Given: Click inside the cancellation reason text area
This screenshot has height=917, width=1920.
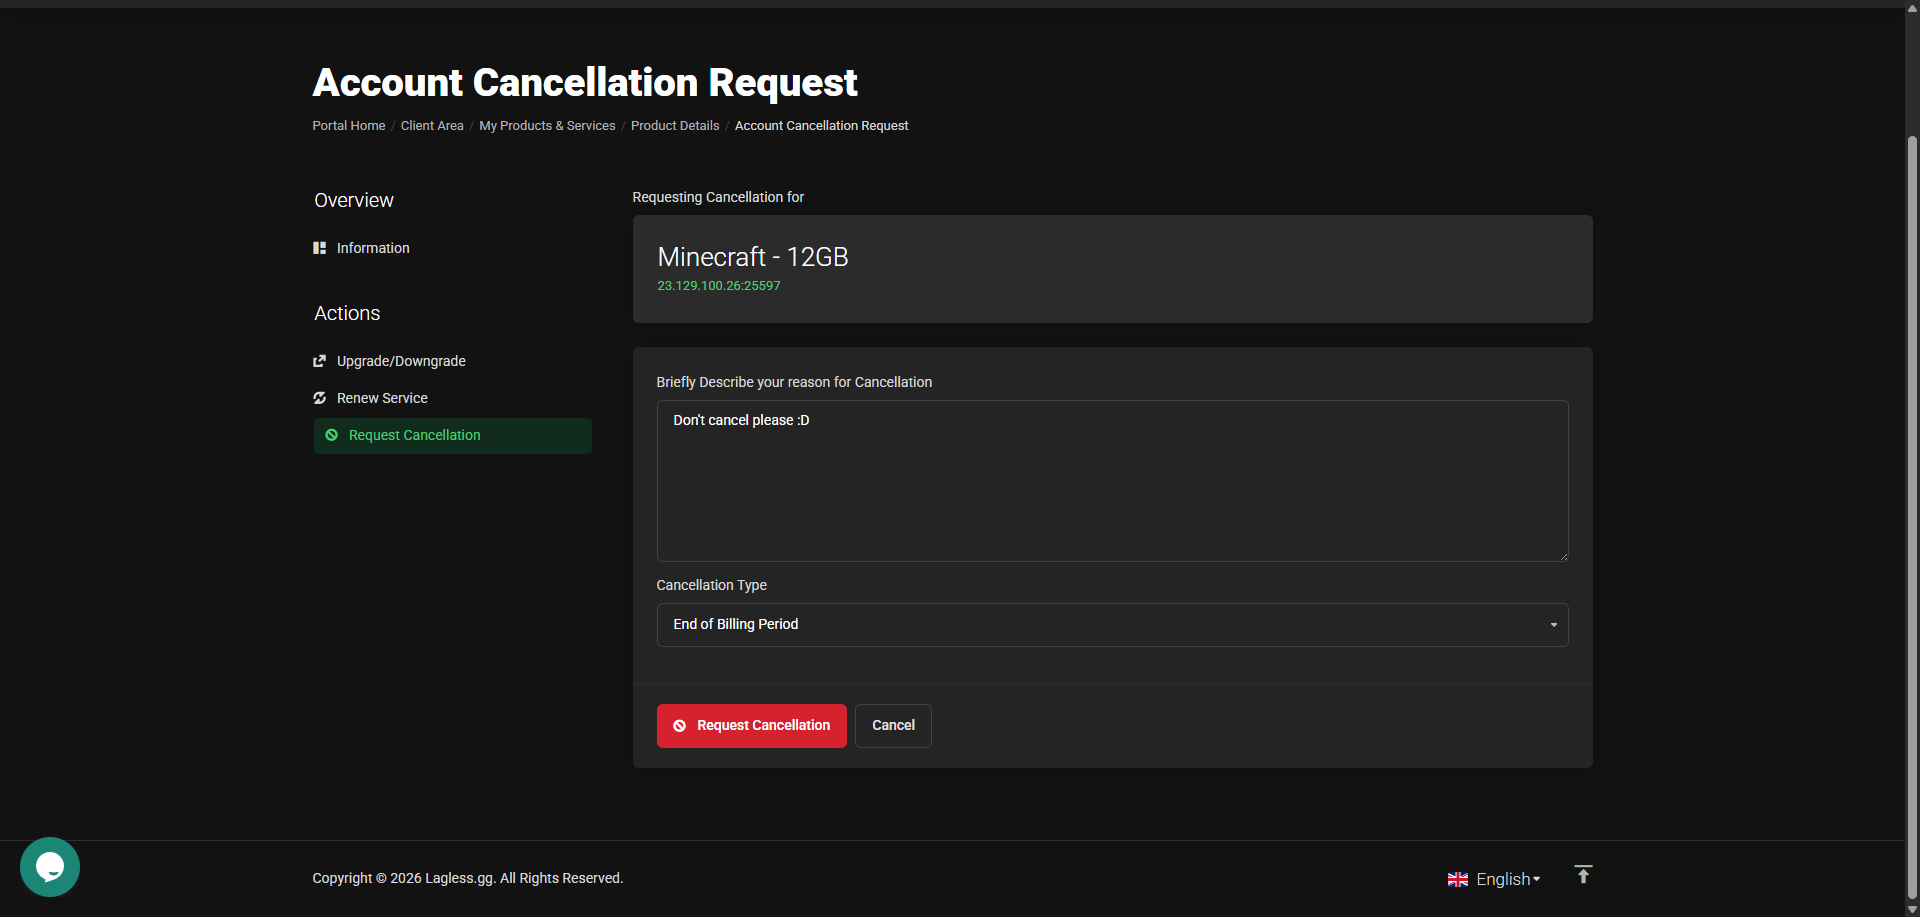Looking at the screenshot, I should (x=1112, y=480).
